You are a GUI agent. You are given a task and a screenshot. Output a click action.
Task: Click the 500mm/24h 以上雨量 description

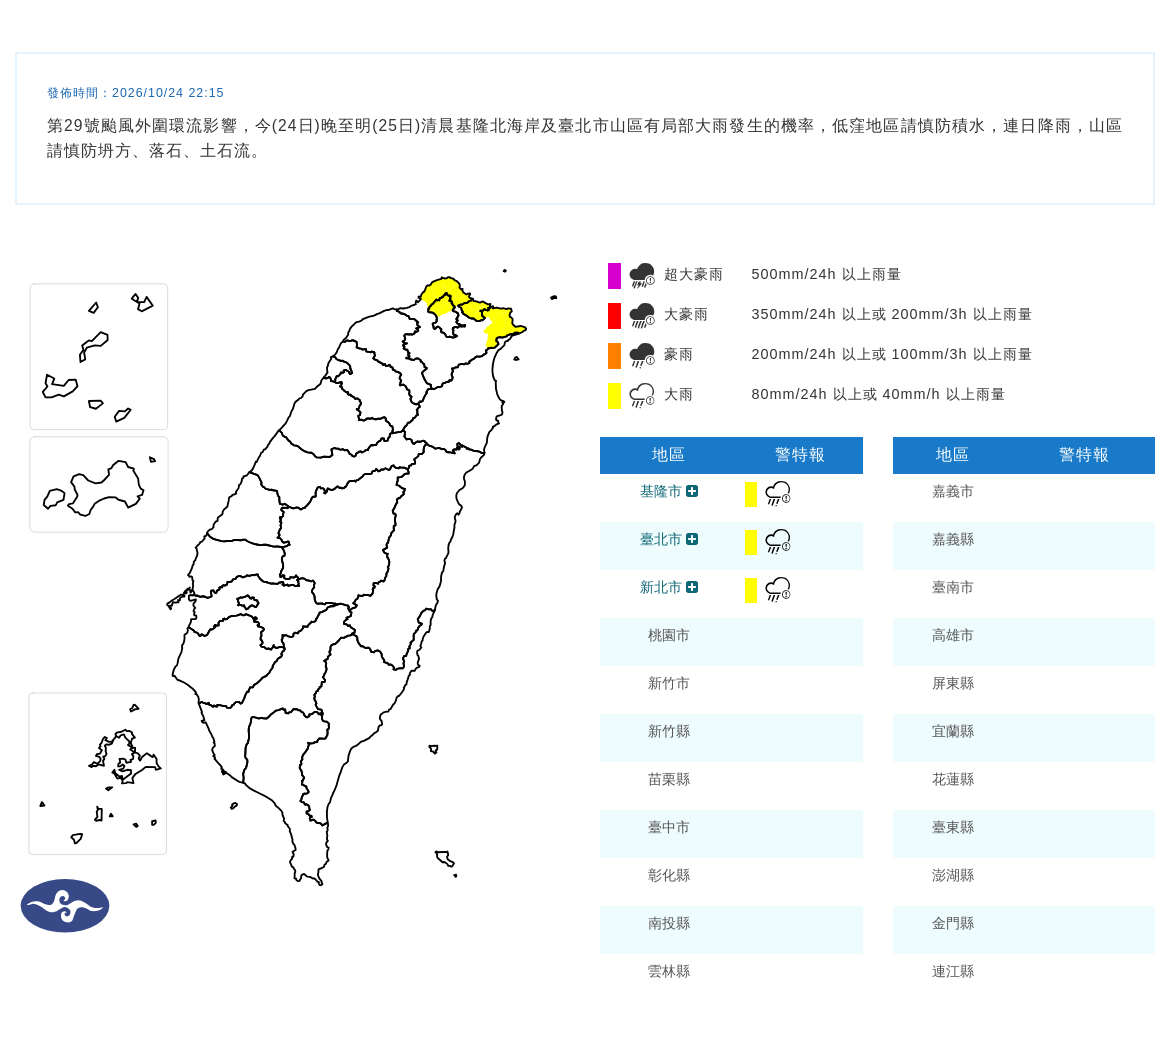click(826, 275)
